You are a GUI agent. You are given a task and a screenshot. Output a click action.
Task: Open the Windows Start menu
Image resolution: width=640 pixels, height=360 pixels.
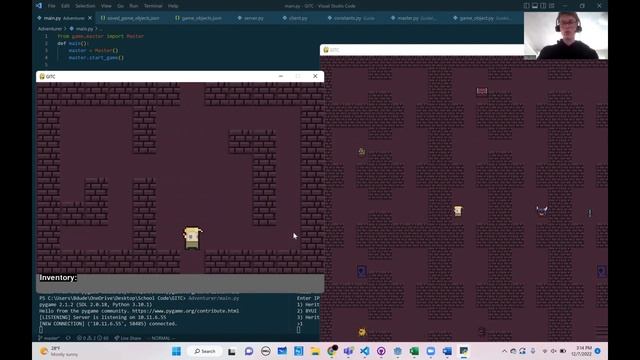[x=176, y=351]
